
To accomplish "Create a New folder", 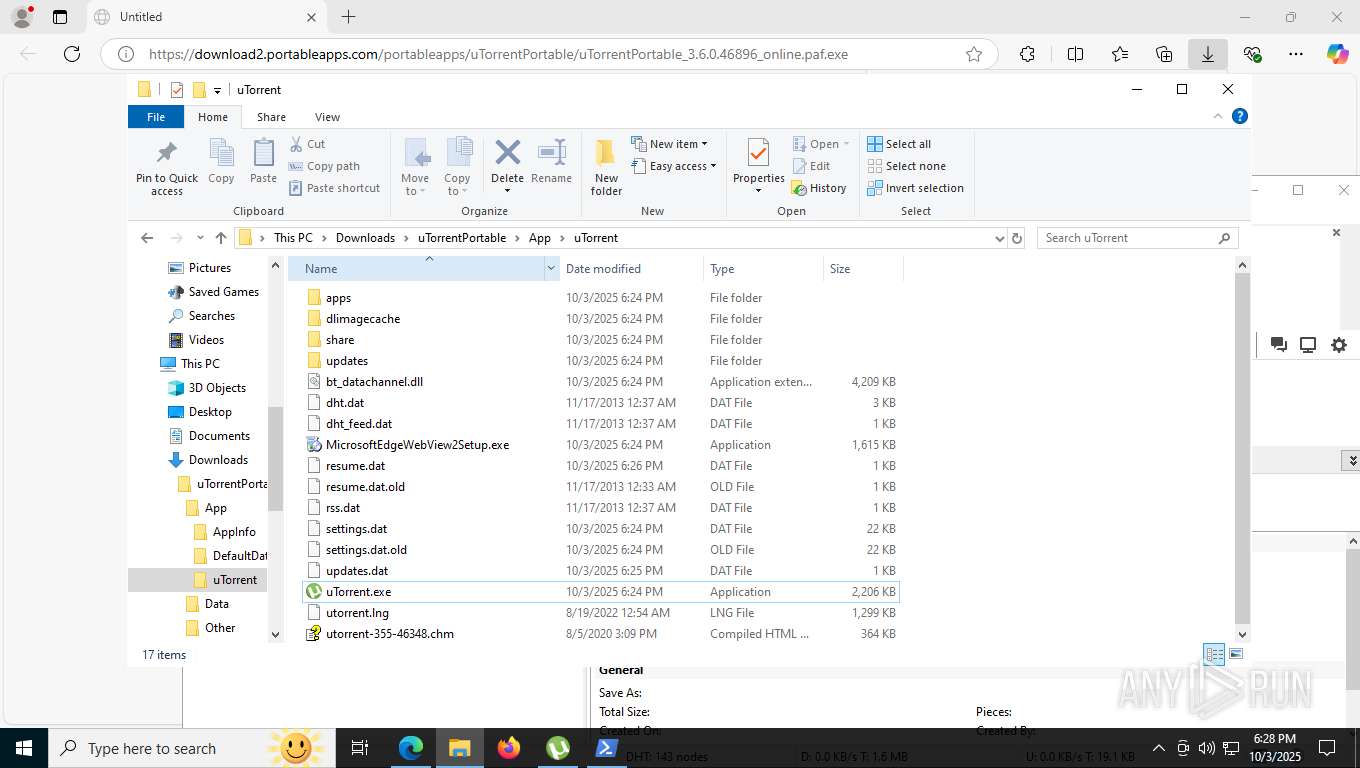I will pos(606,167).
